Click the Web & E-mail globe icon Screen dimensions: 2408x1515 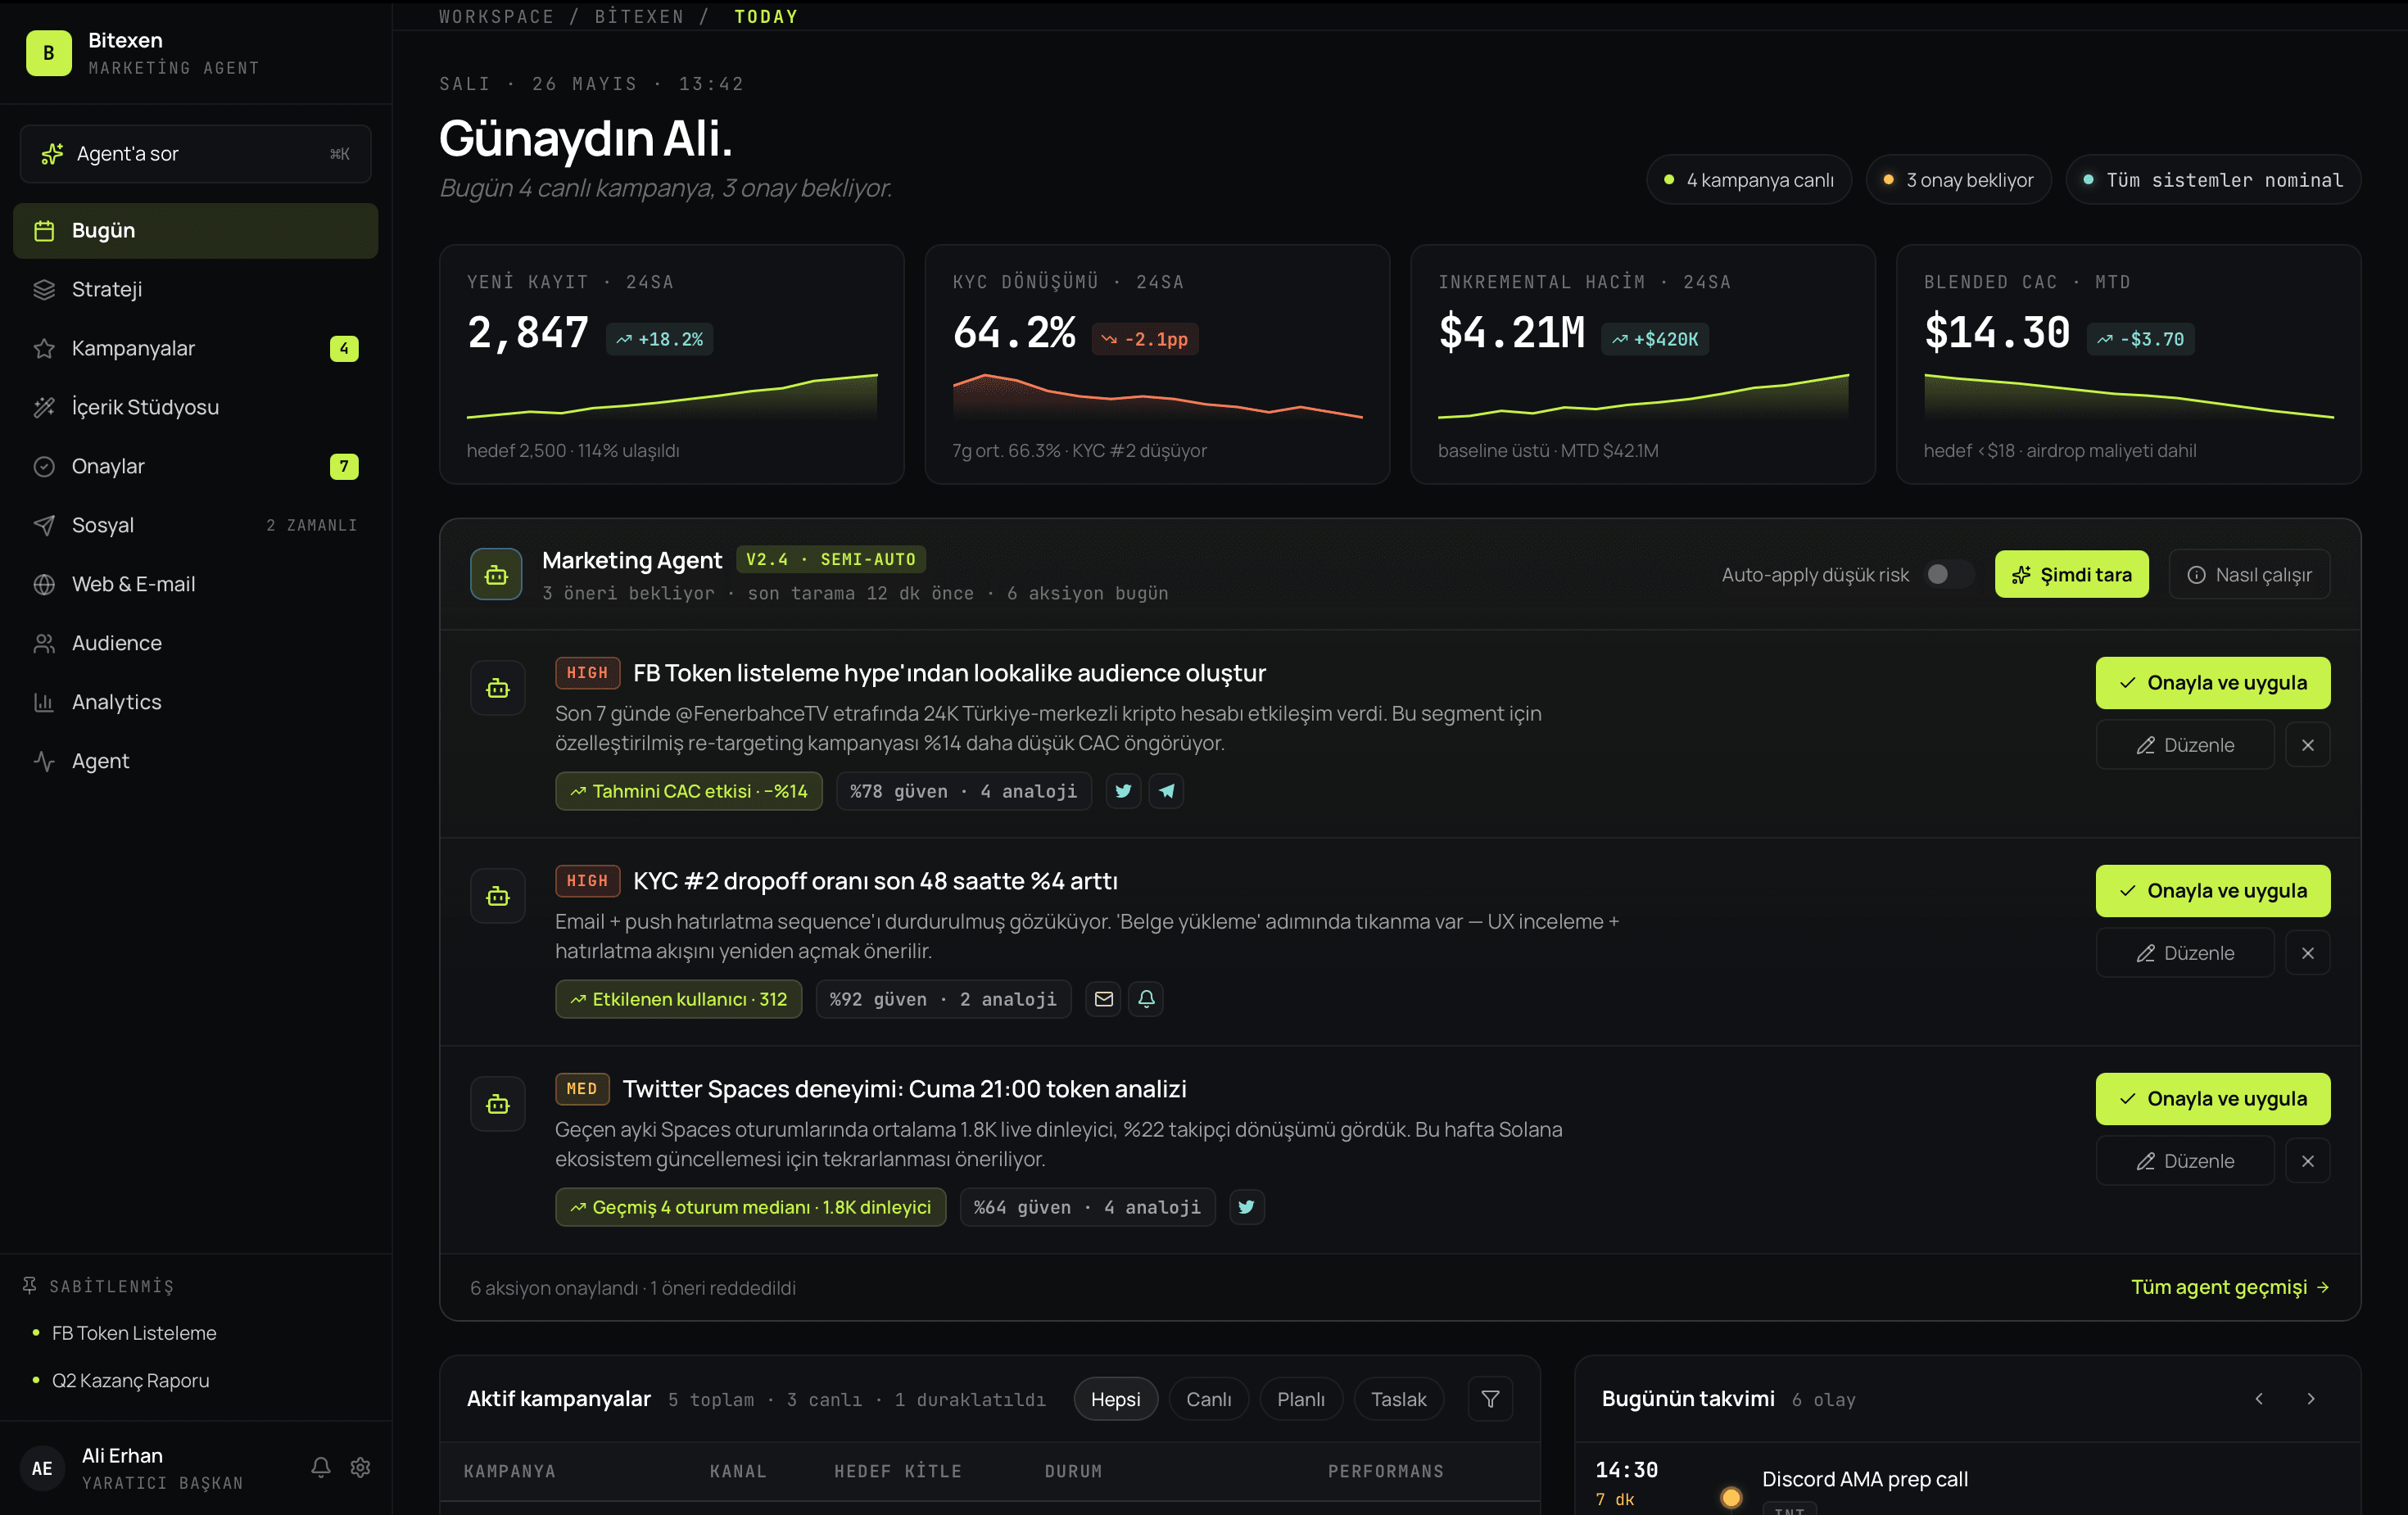[44, 585]
